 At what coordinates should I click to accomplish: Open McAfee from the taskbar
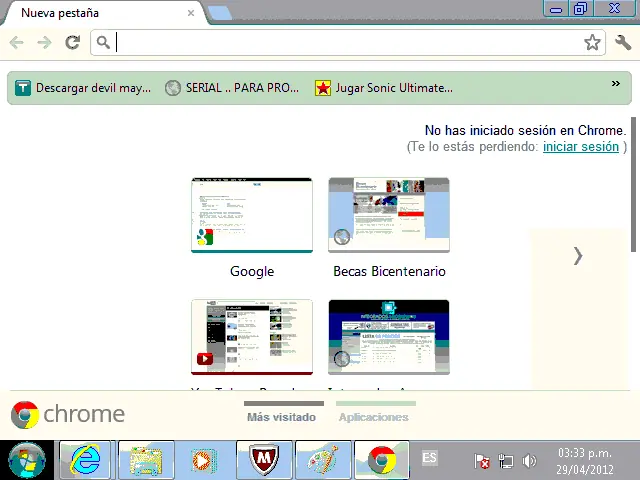click(264, 460)
